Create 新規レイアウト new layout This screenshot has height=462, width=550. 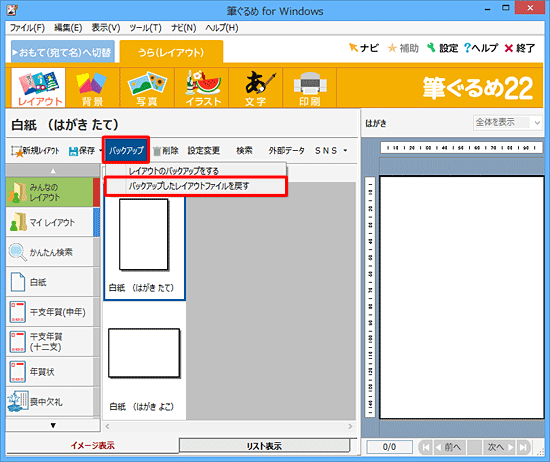(x=35, y=151)
